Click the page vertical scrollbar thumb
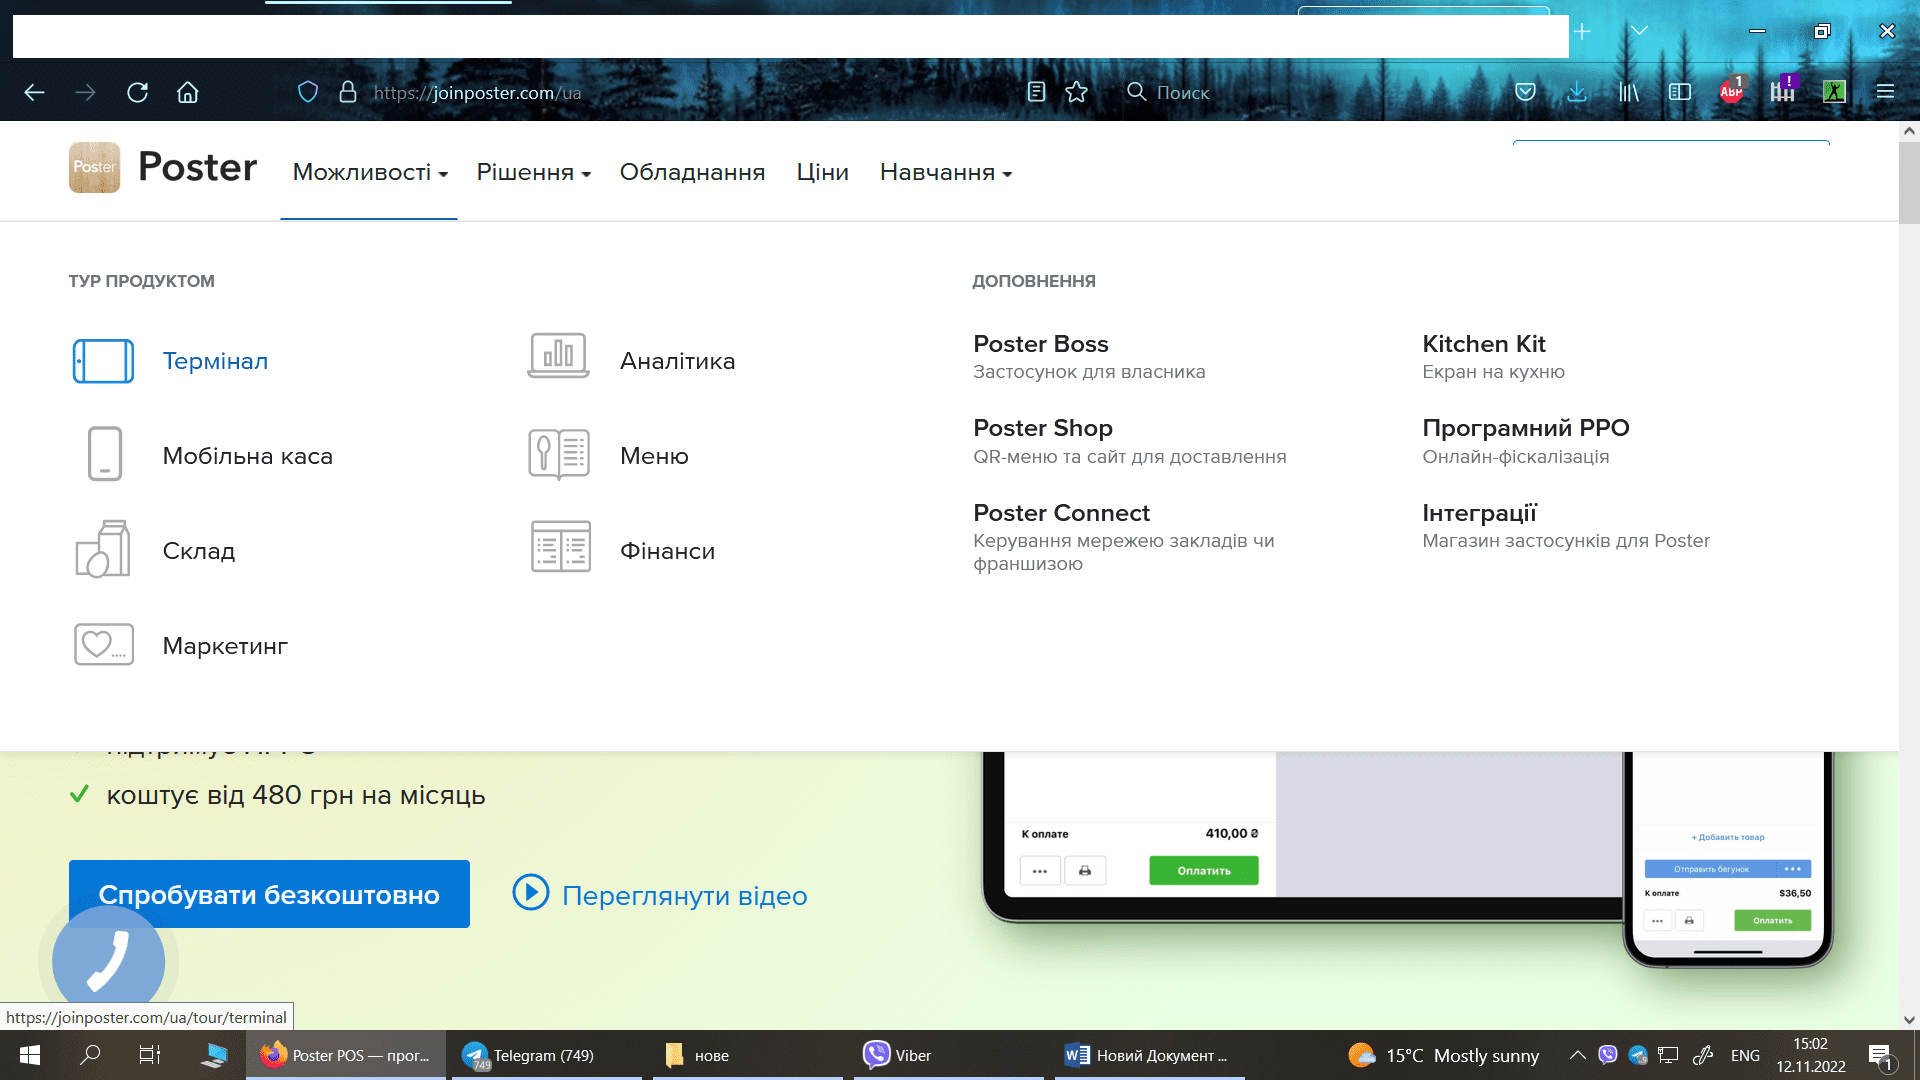Viewport: 1920px width, 1080px height. (1909, 182)
